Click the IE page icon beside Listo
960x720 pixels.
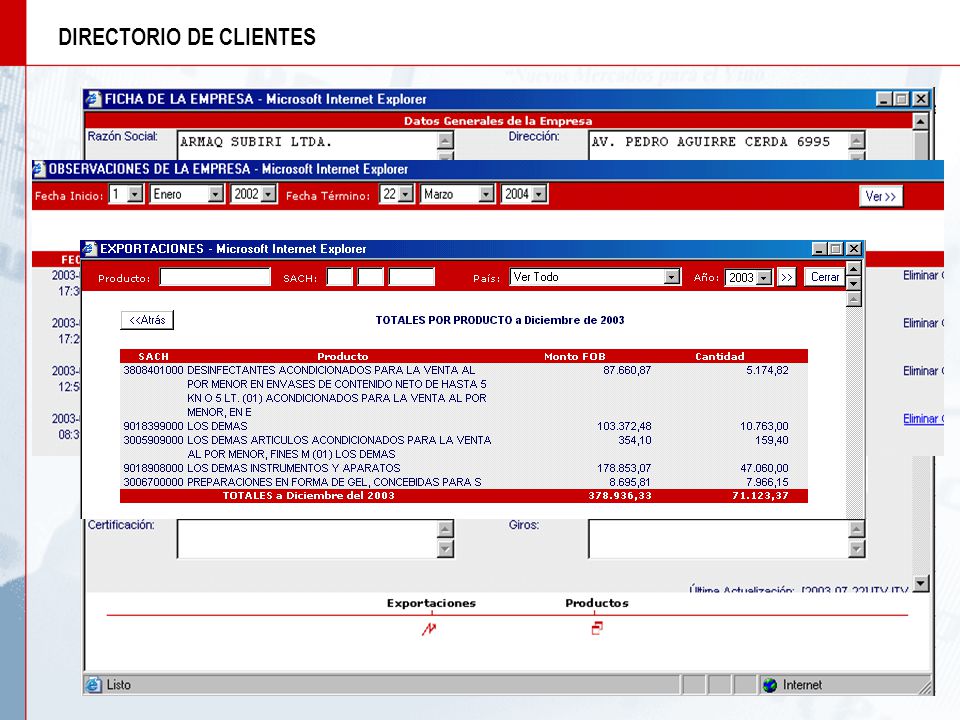pyautogui.click(x=93, y=685)
